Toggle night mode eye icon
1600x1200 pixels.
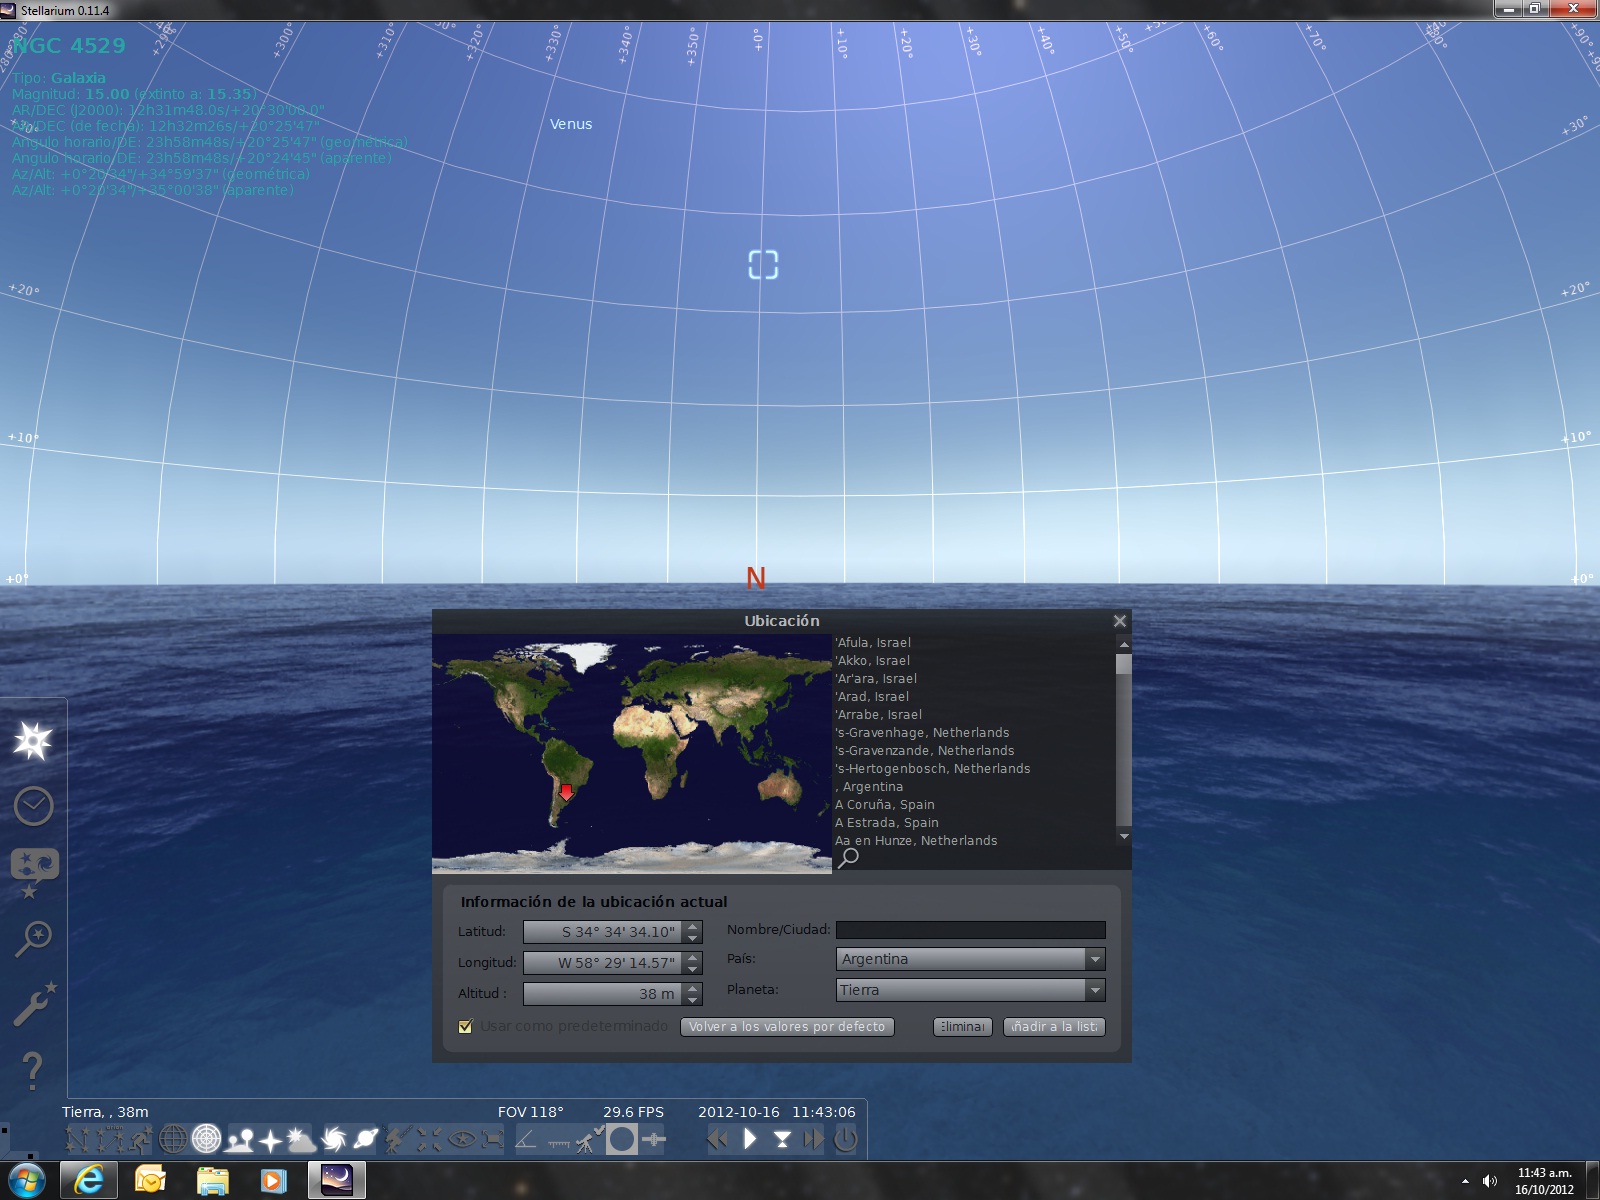(461, 1138)
